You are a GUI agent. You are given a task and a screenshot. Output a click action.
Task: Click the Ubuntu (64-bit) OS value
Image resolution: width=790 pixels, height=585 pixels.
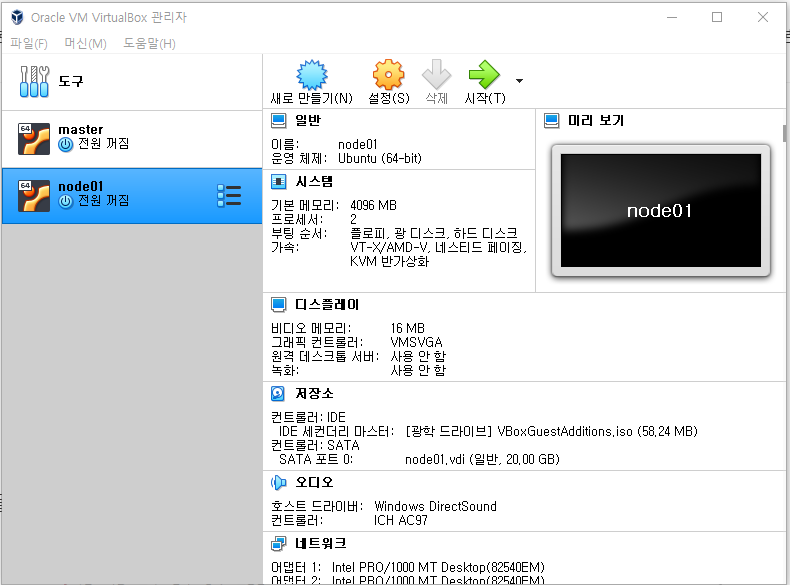(x=379, y=159)
